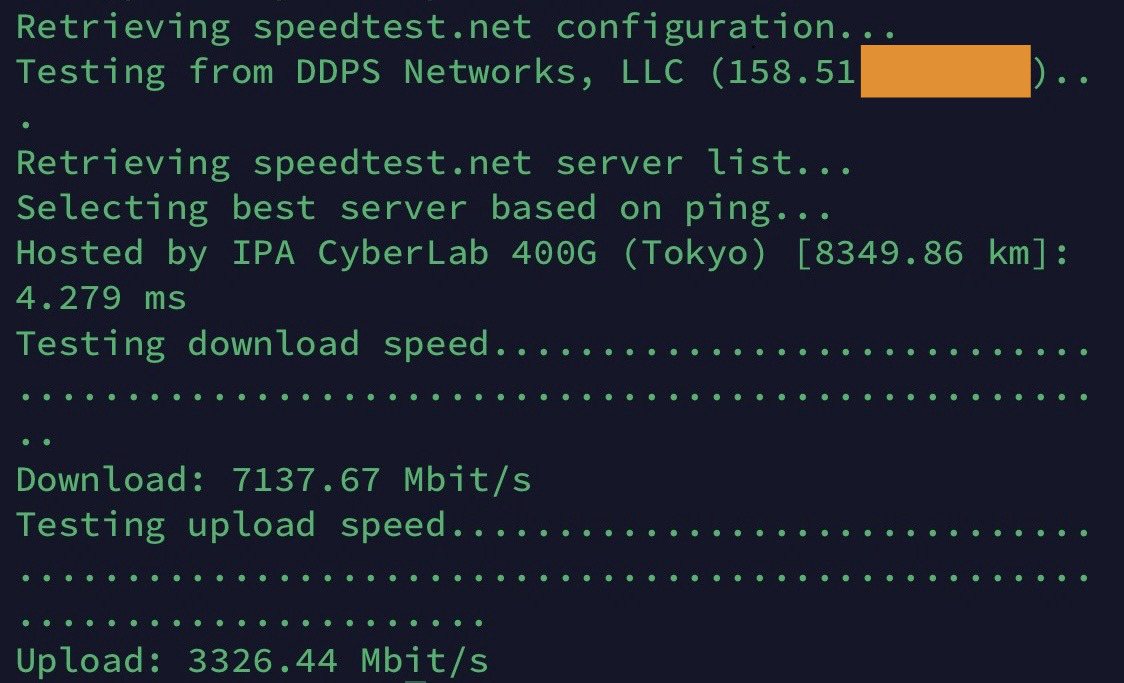
Task: Click "Mbit/s" unit on the Upload line
Action: pyautogui.click(x=424, y=661)
